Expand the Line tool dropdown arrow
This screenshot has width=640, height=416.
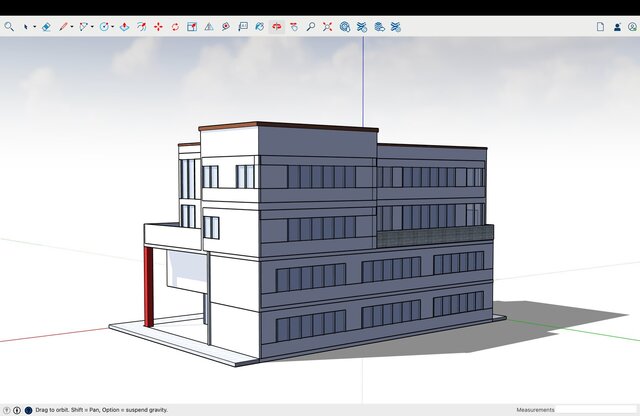point(72,27)
